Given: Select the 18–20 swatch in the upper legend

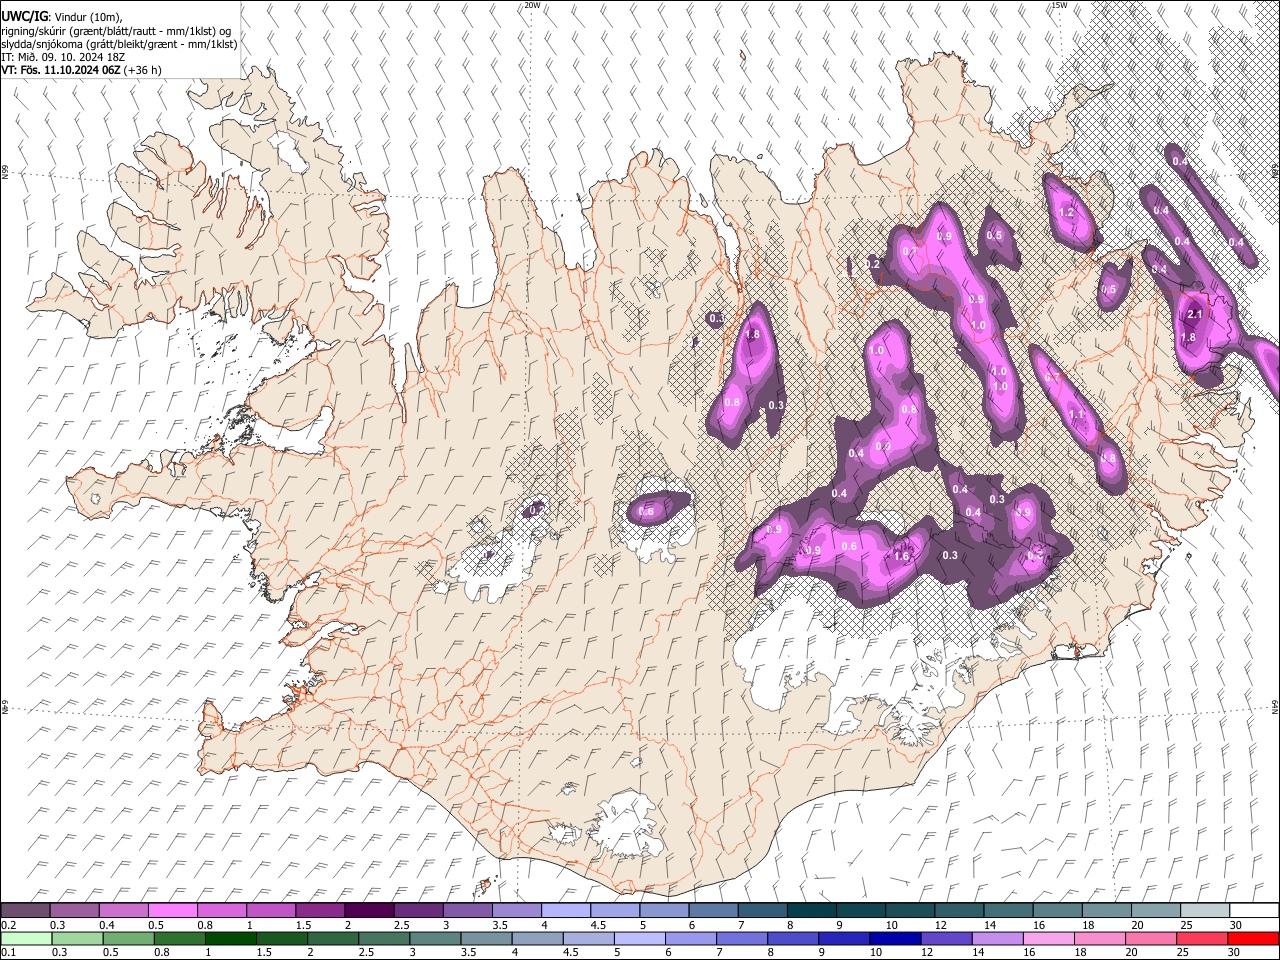Looking at the screenshot, I should 1107,910.
